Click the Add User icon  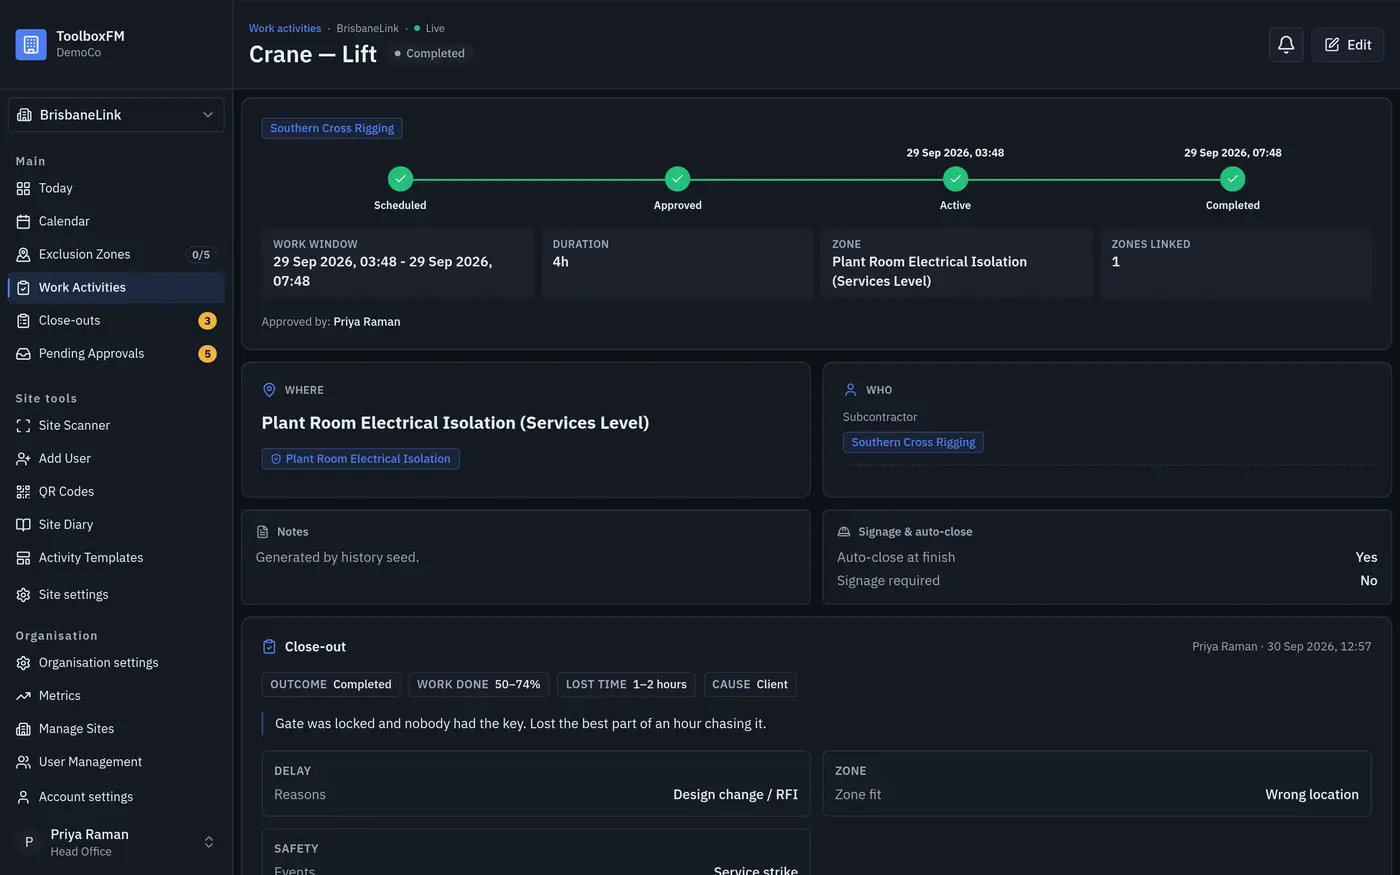pyautogui.click(x=23, y=458)
